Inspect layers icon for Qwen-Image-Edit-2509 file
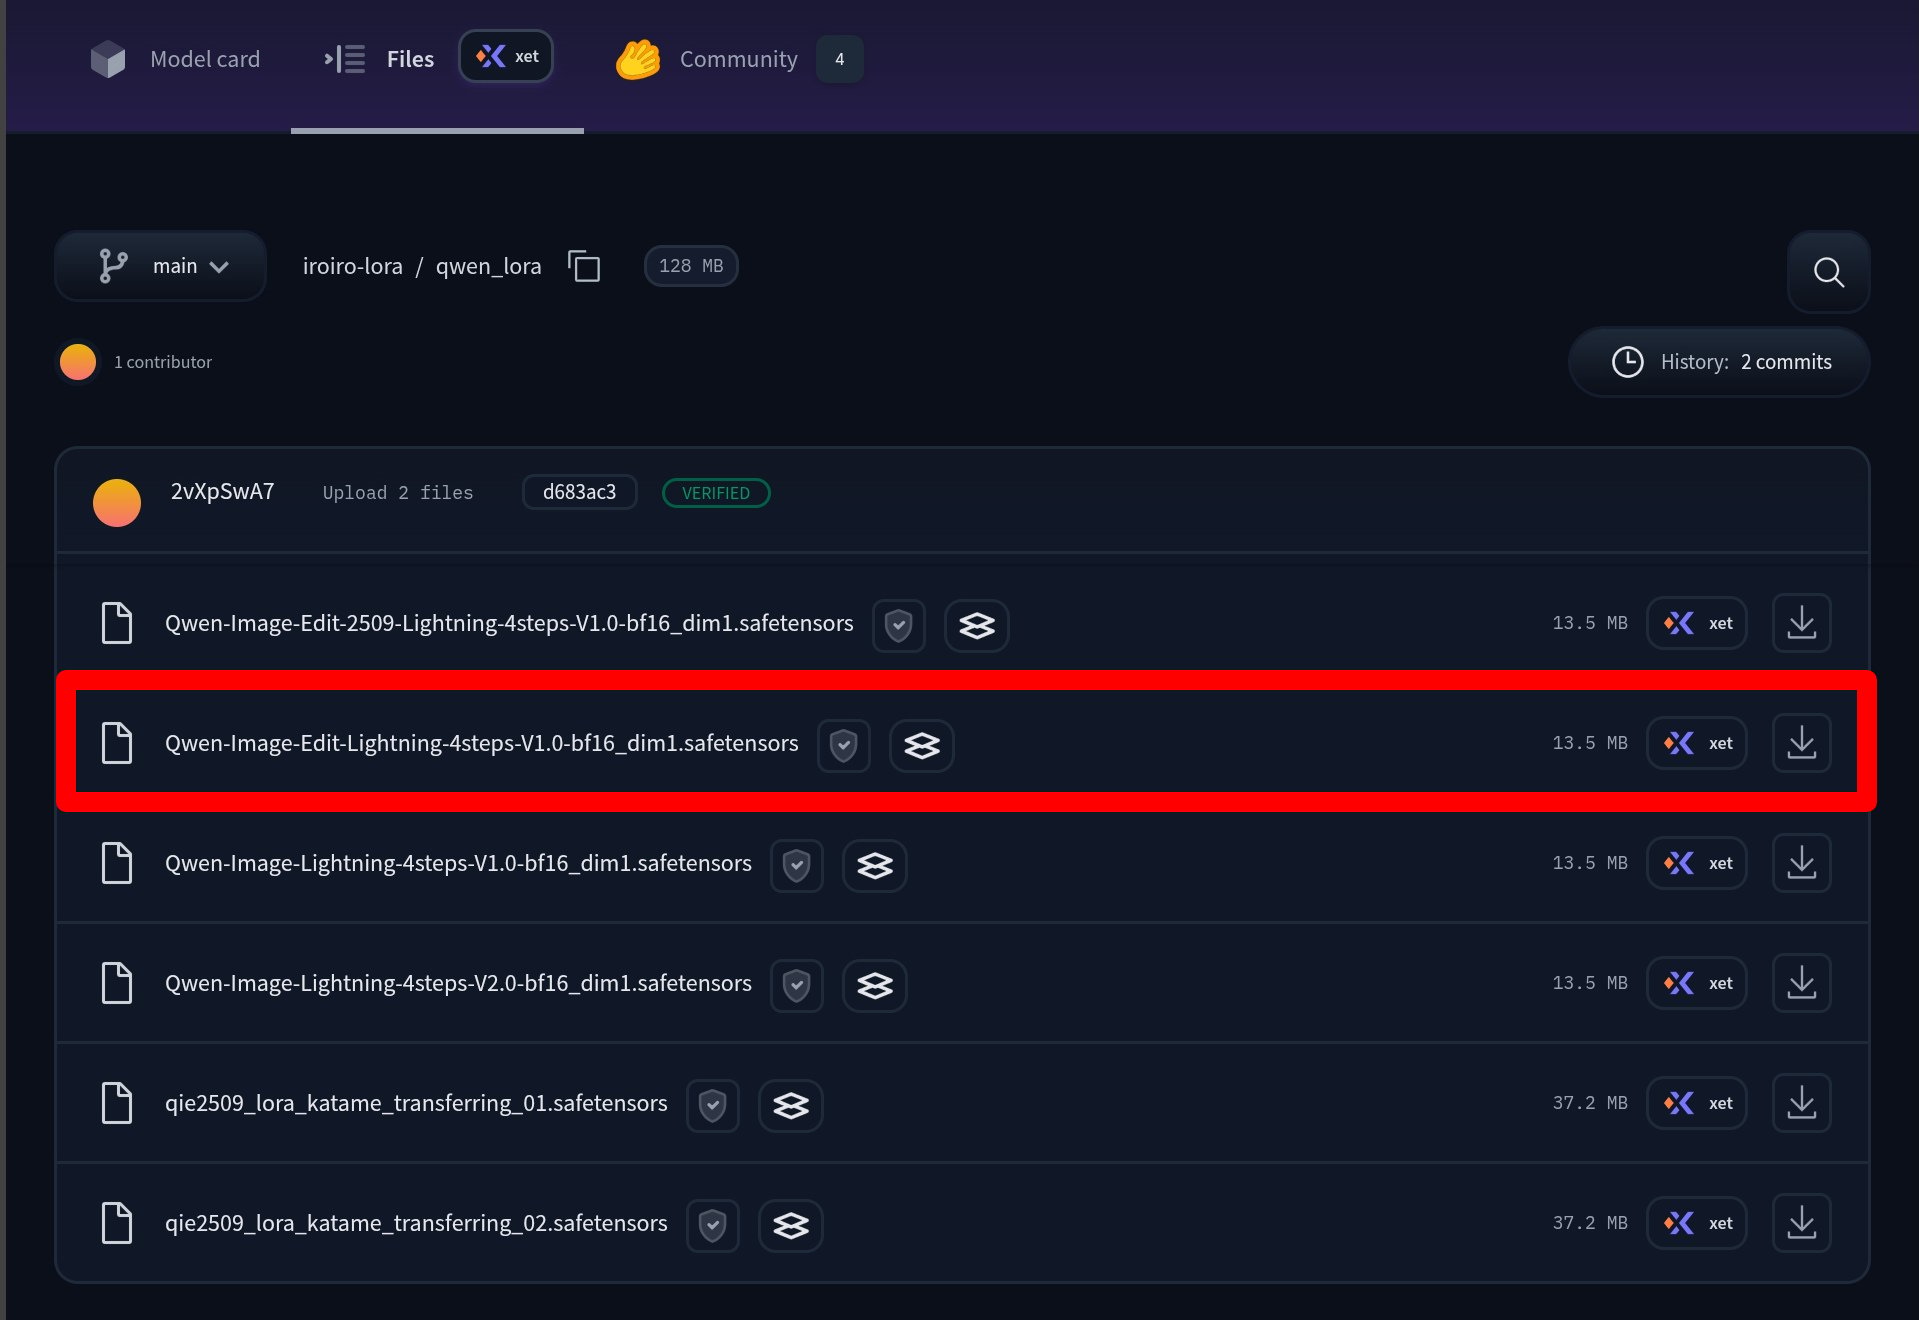 click(977, 626)
